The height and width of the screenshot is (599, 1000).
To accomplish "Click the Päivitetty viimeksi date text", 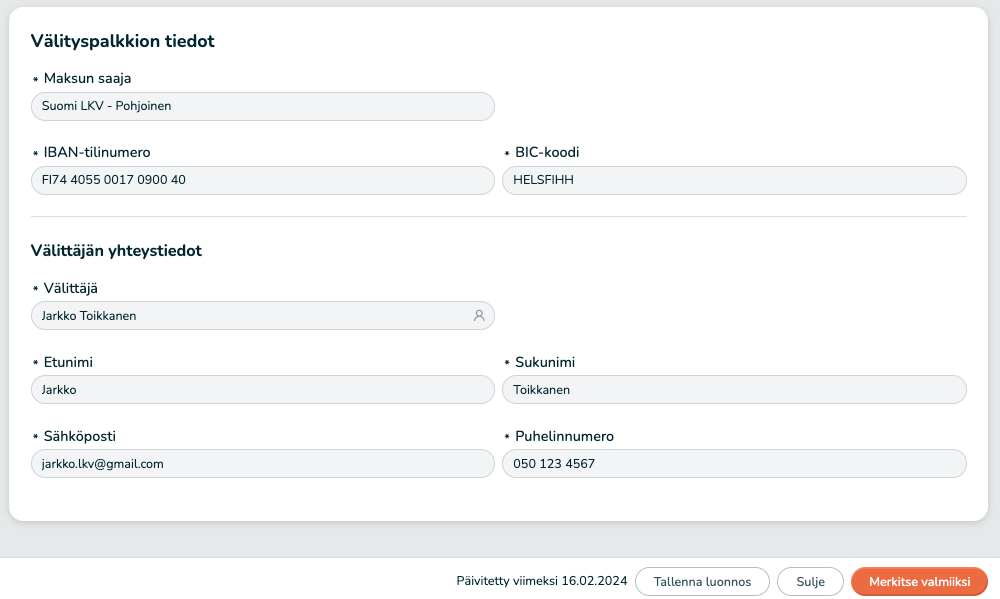I will [541, 581].
